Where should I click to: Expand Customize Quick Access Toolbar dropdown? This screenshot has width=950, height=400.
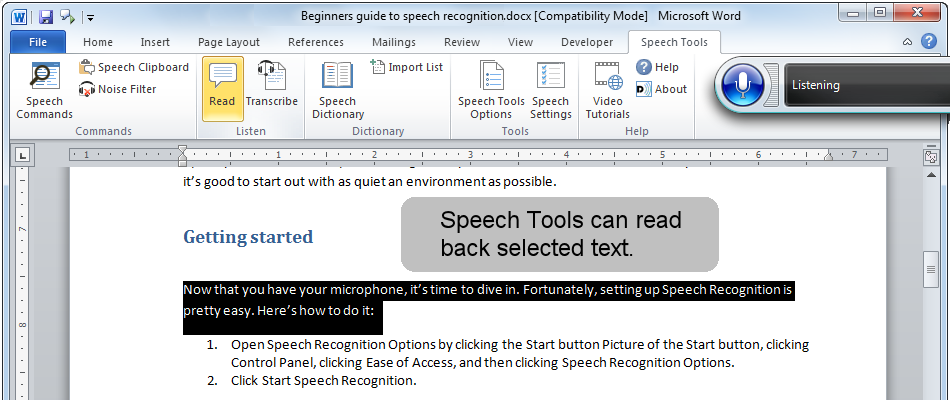[x=90, y=17]
